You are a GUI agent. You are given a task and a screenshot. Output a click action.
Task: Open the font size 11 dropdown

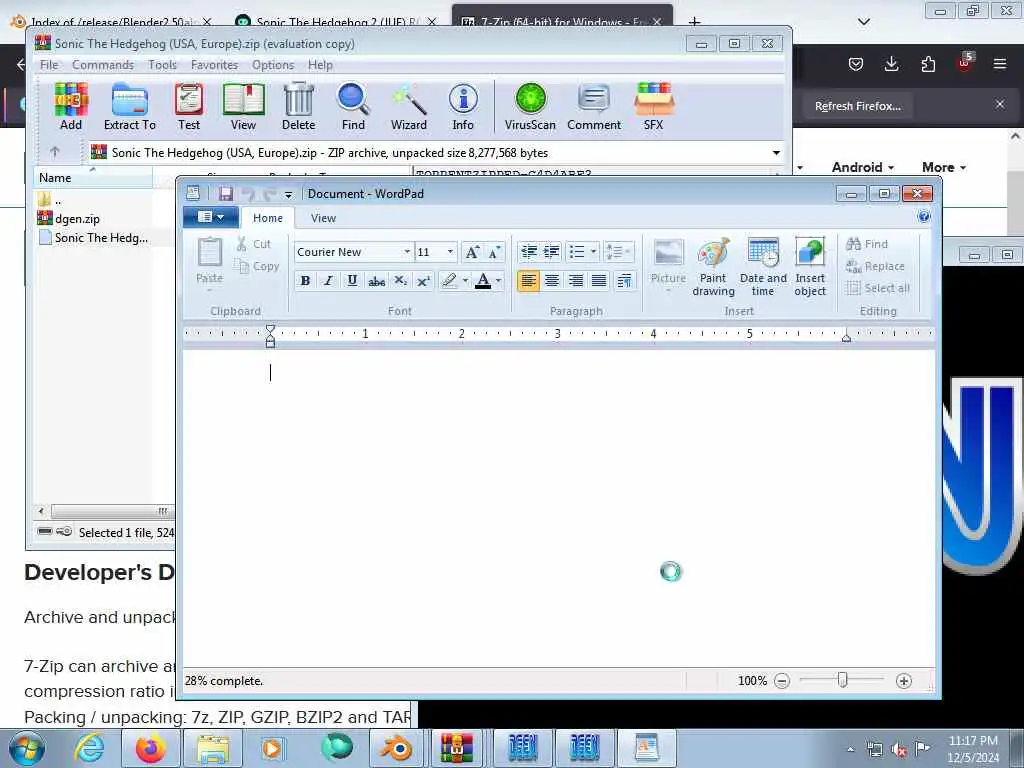click(x=450, y=252)
